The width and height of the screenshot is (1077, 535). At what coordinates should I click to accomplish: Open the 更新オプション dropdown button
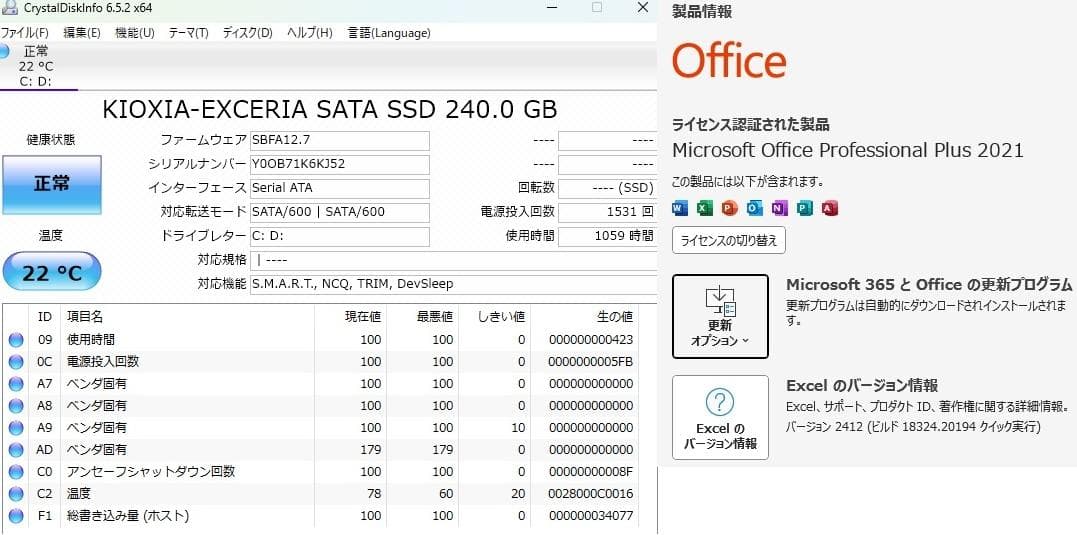[x=720, y=316]
